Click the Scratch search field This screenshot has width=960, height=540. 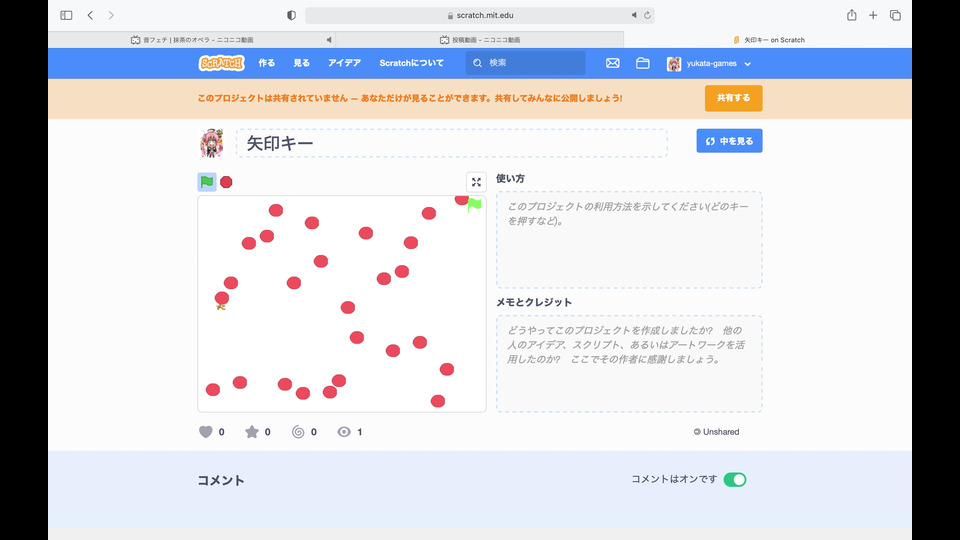point(530,63)
